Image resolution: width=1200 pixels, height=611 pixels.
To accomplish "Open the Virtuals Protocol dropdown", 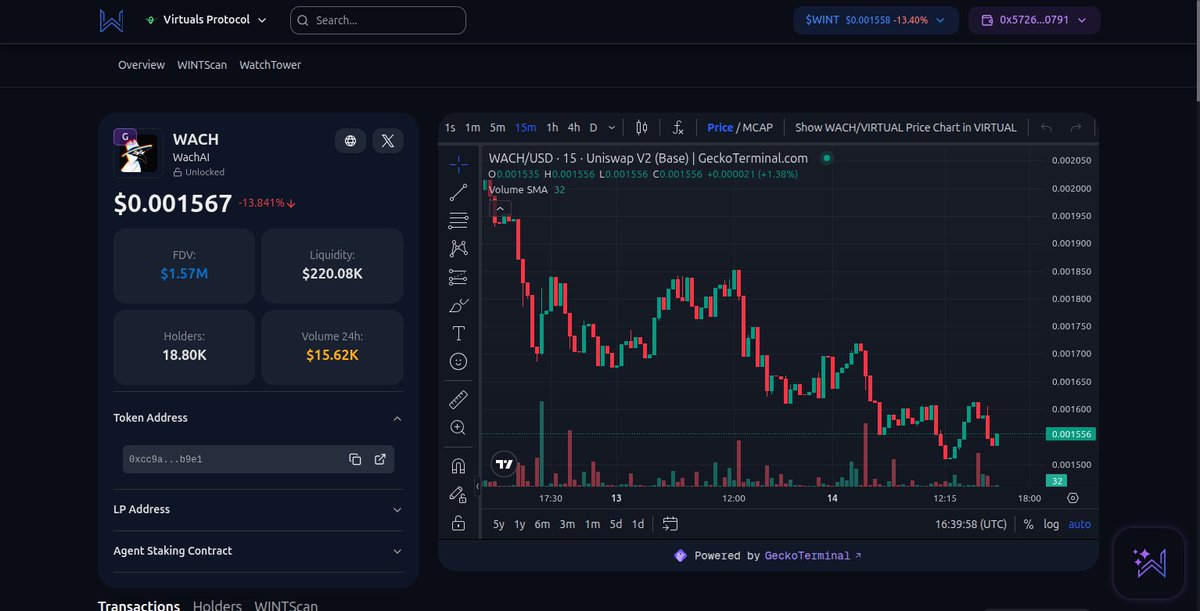I will point(206,20).
